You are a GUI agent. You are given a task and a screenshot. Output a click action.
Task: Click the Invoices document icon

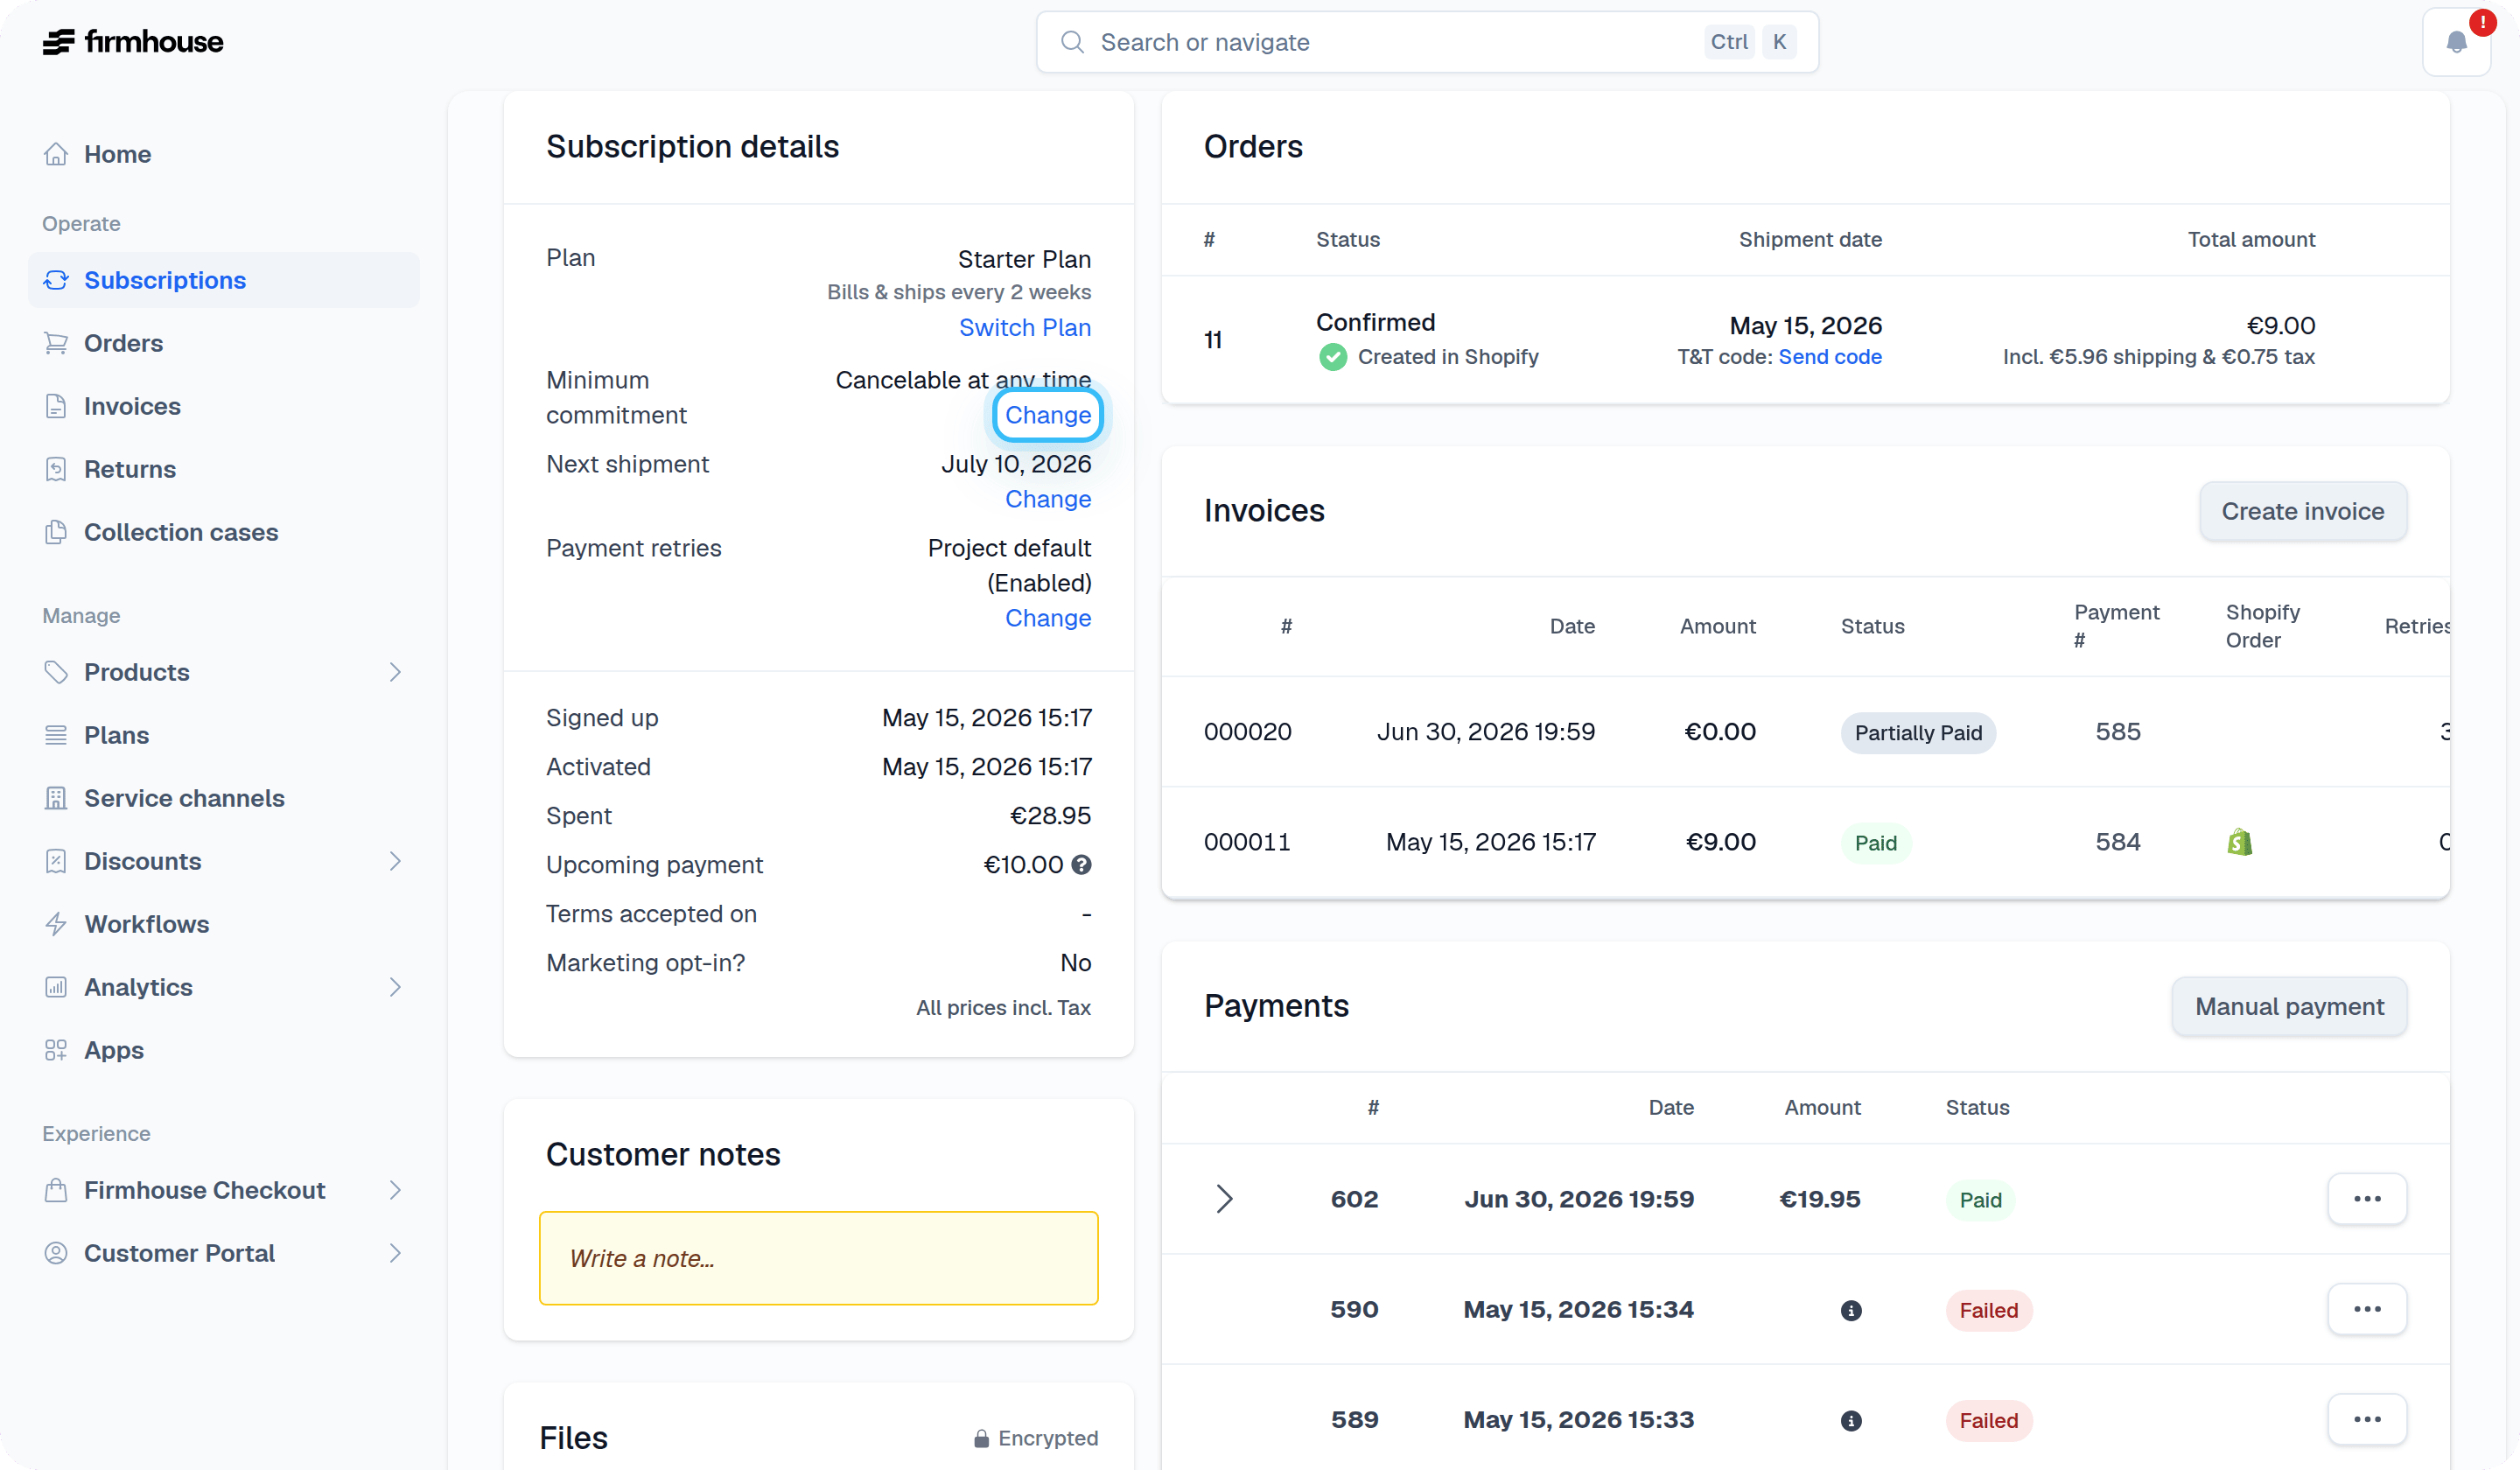click(56, 406)
